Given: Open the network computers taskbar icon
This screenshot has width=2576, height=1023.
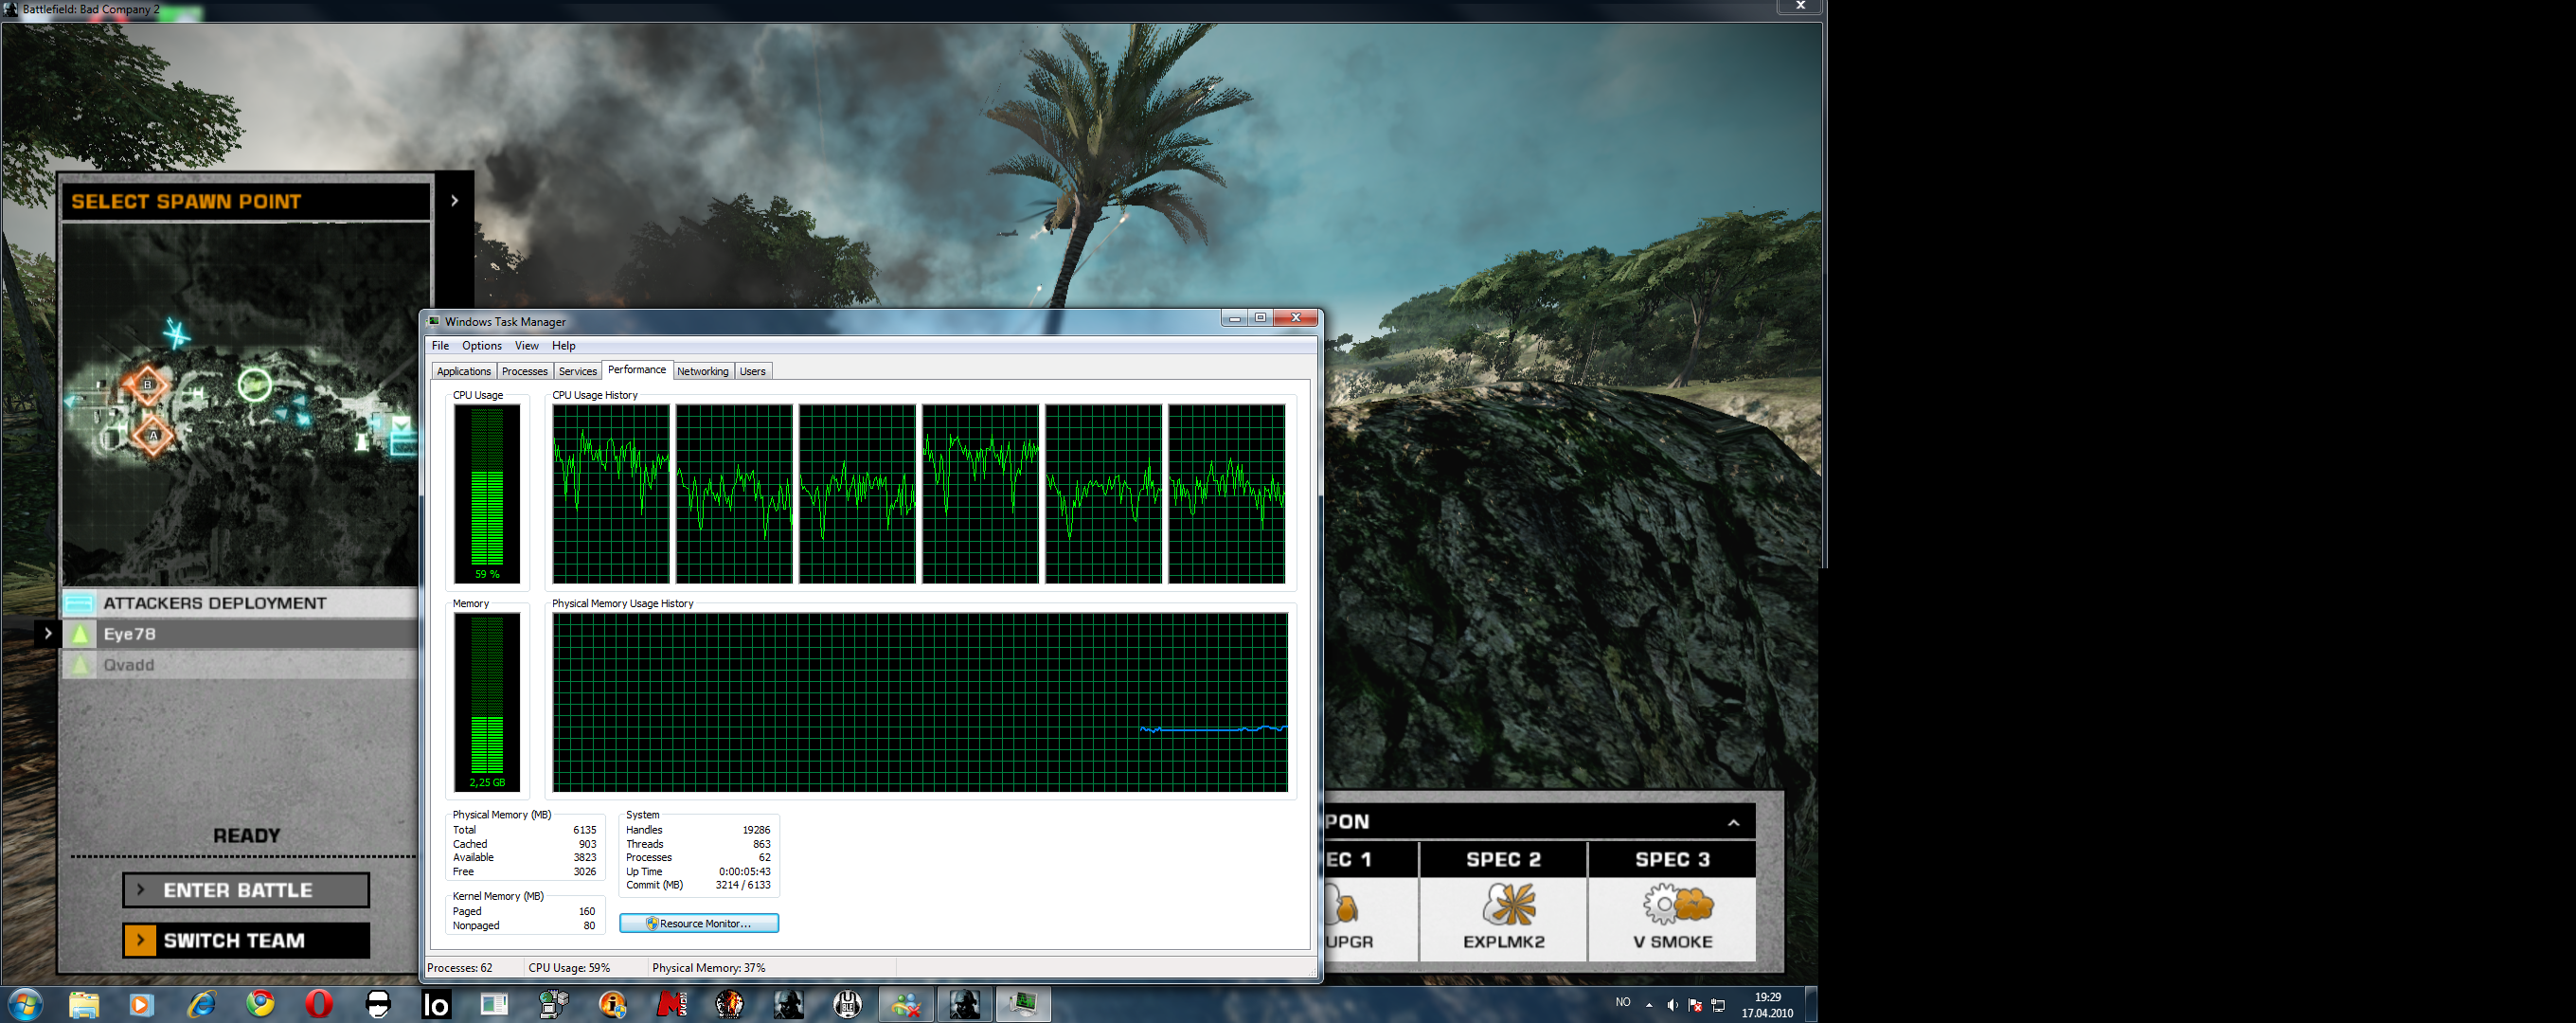Looking at the screenshot, I should tap(553, 1004).
